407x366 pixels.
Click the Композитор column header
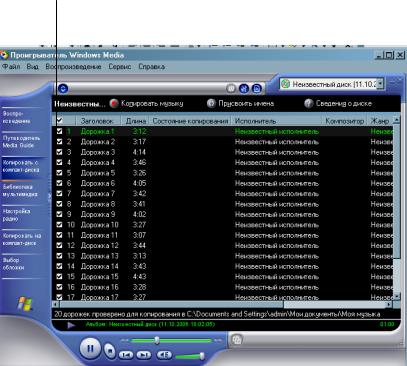coord(345,121)
